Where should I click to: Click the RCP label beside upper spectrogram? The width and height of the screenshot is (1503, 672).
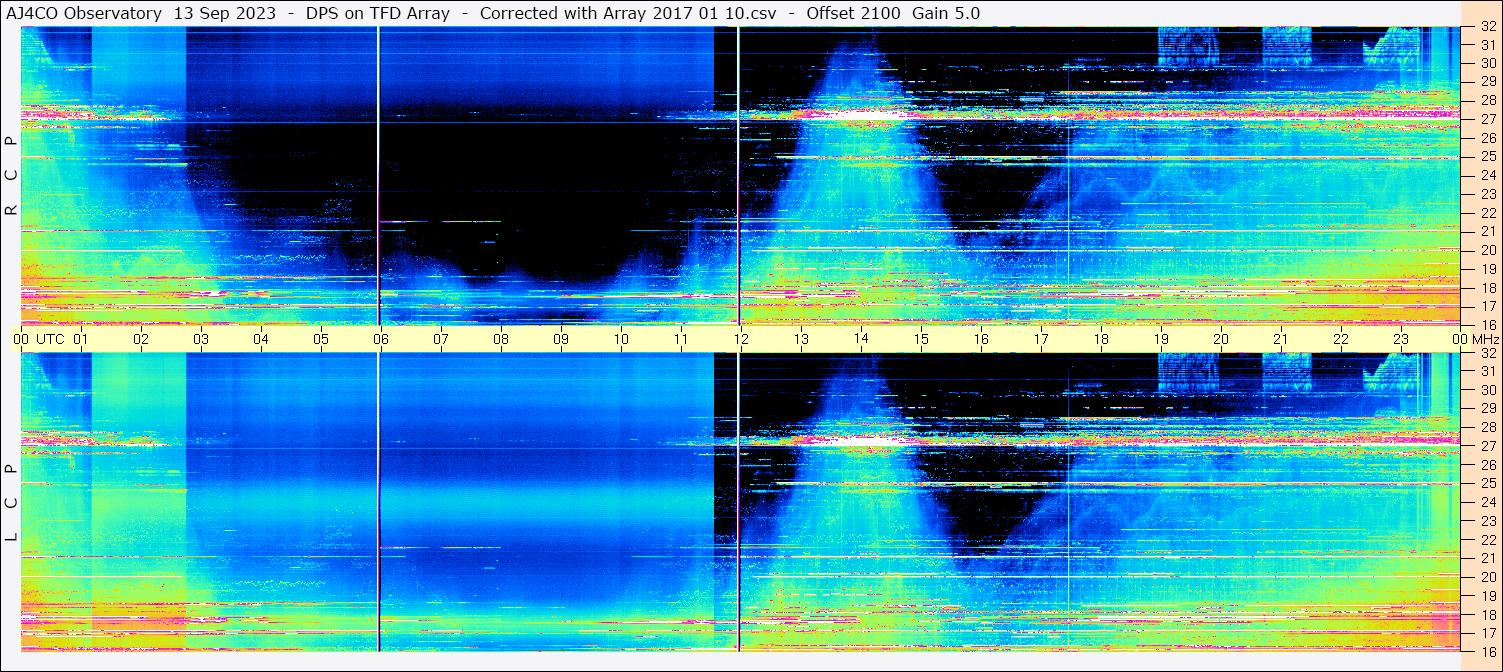[12, 176]
